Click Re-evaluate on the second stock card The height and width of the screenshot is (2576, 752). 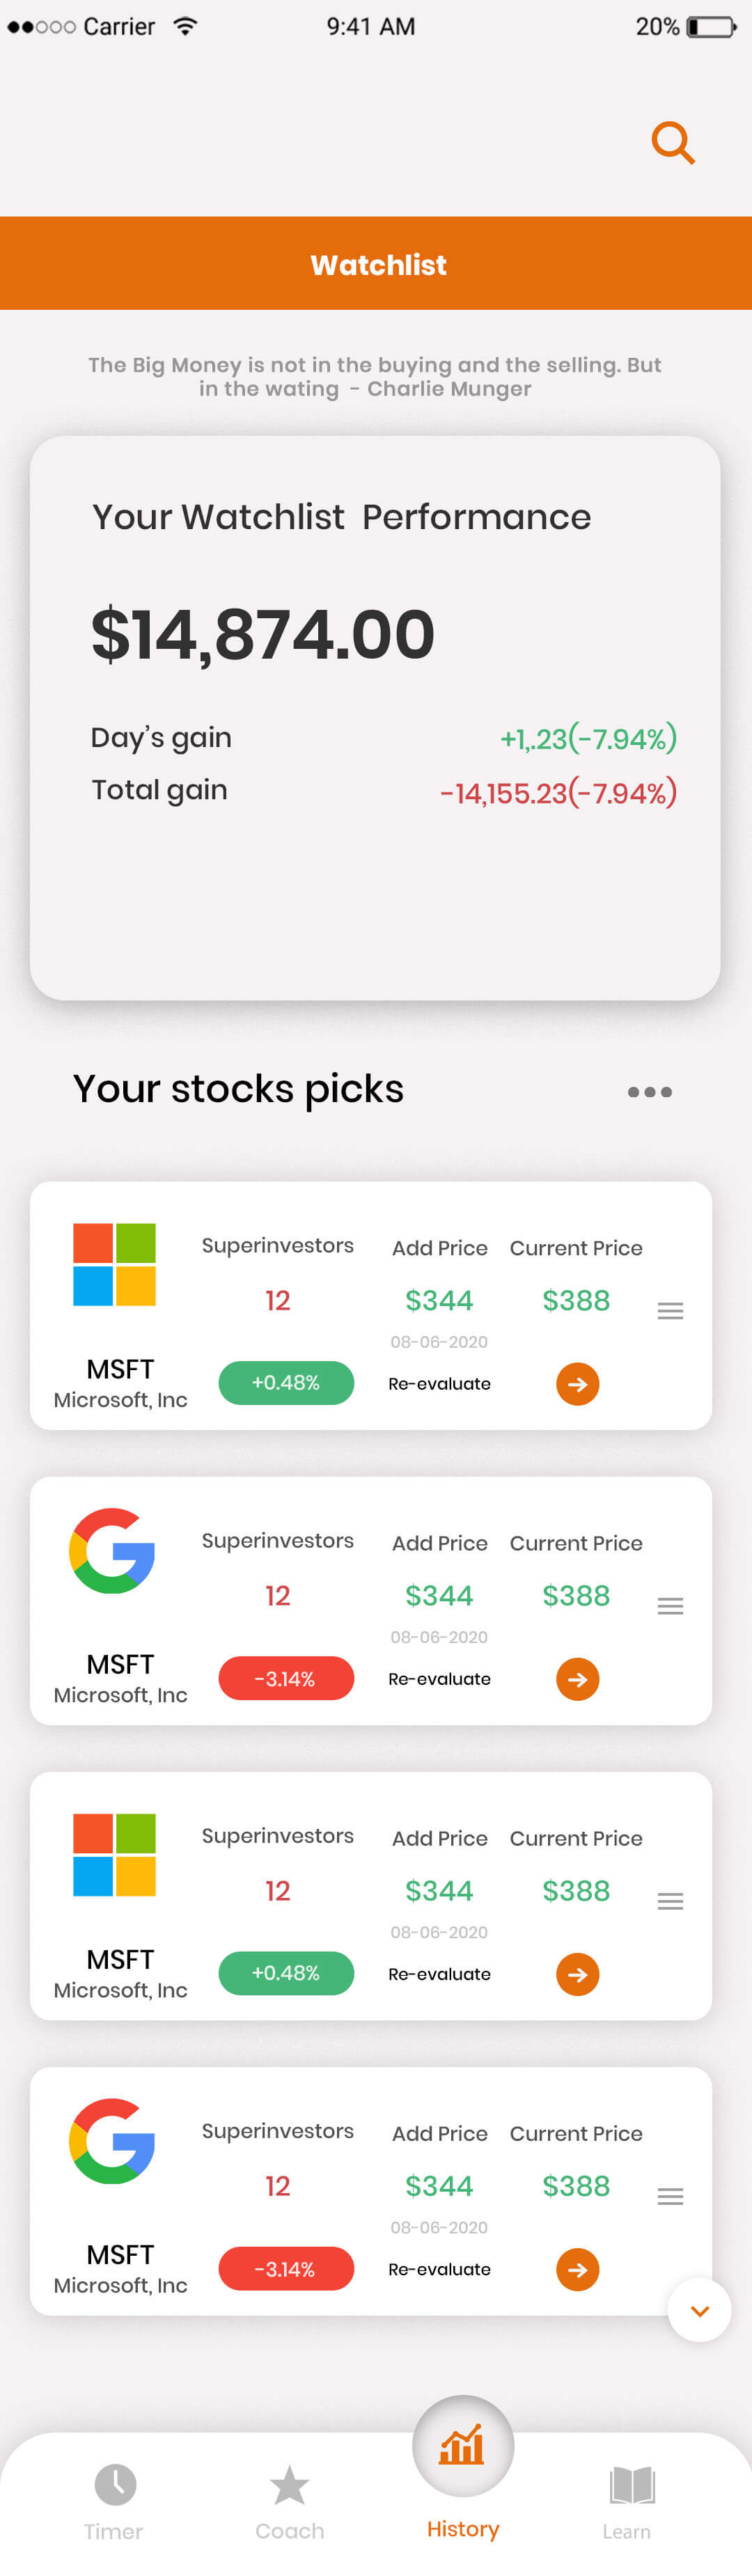[439, 1679]
